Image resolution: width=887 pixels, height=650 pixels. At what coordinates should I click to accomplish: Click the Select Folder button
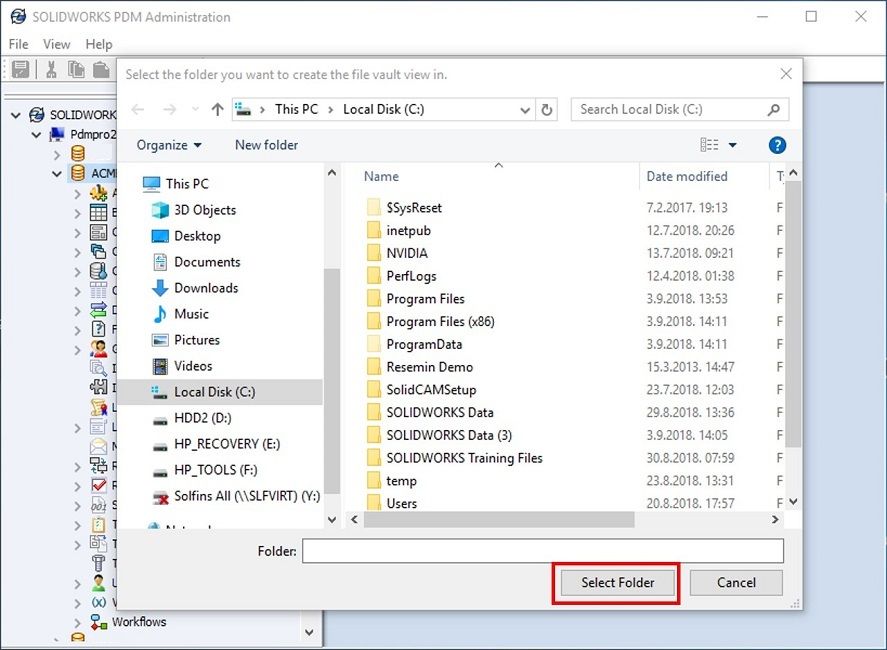[x=617, y=582]
